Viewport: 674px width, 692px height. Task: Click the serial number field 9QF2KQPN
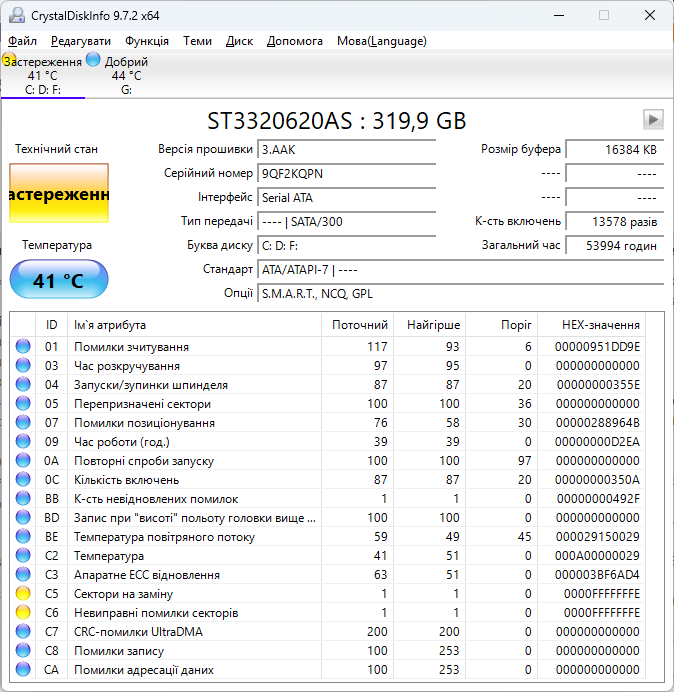coord(346,173)
